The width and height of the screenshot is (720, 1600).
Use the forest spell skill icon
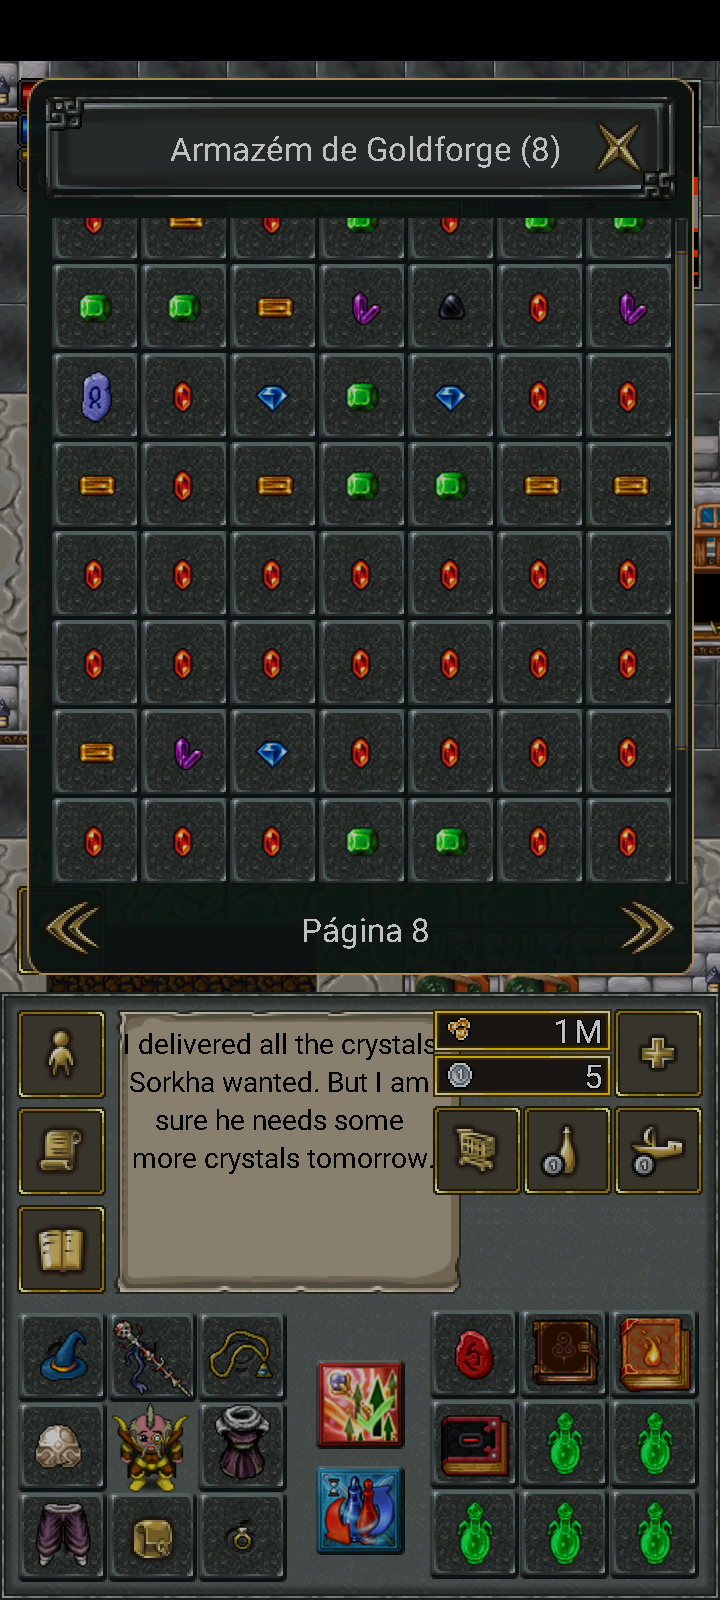point(360,1404)
